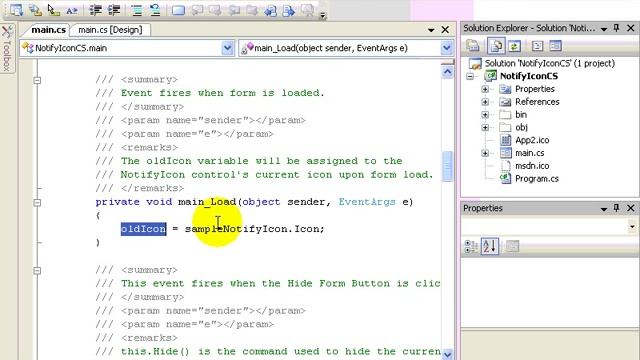The height and width of the screenshot is (360, 640).
Task: Click Display Parameter Info toolbar icon
Action: (x=35, y=10)
